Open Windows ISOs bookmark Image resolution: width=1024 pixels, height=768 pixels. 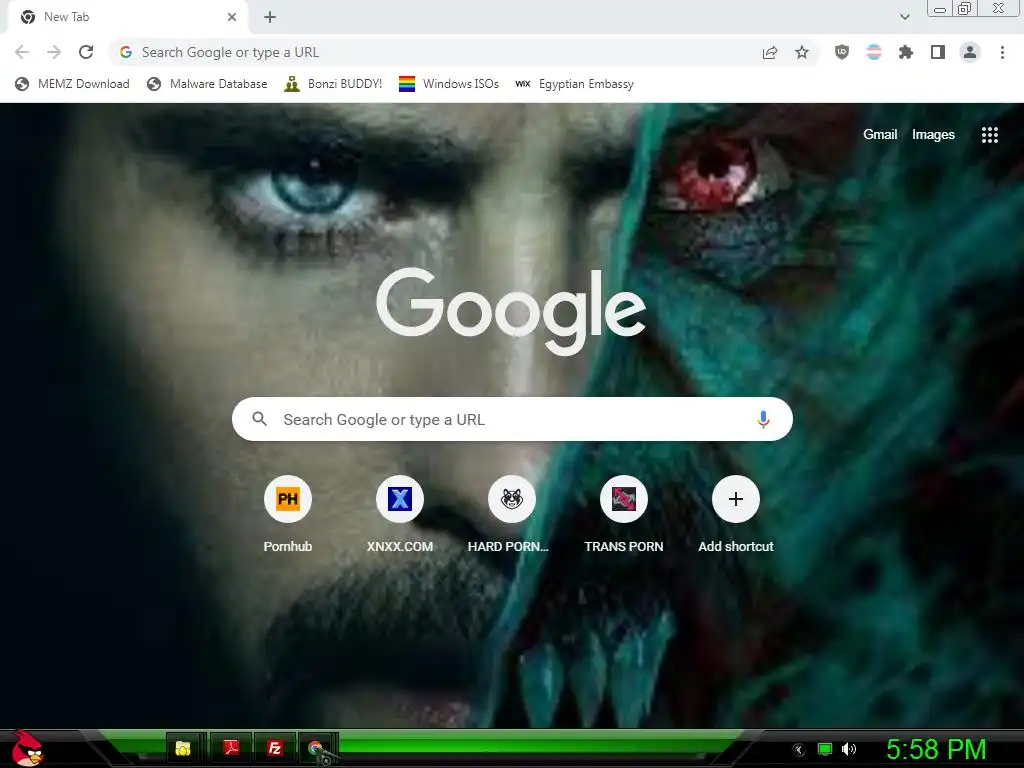tap(449, 84)
